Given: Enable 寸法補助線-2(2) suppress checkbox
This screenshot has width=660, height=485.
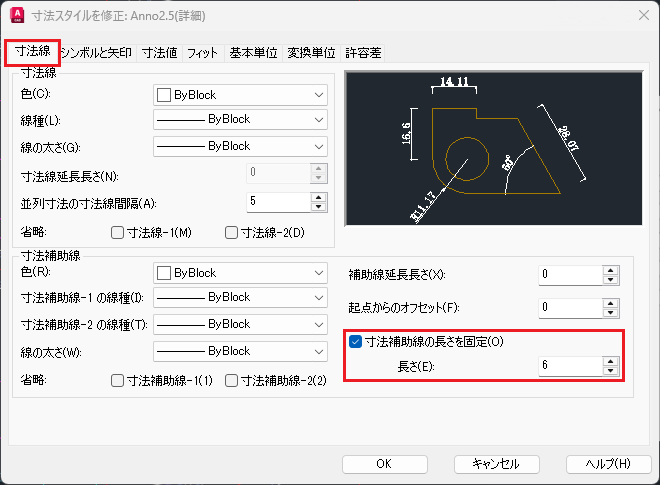Looking at the screenshot, I should click(232, 380).
